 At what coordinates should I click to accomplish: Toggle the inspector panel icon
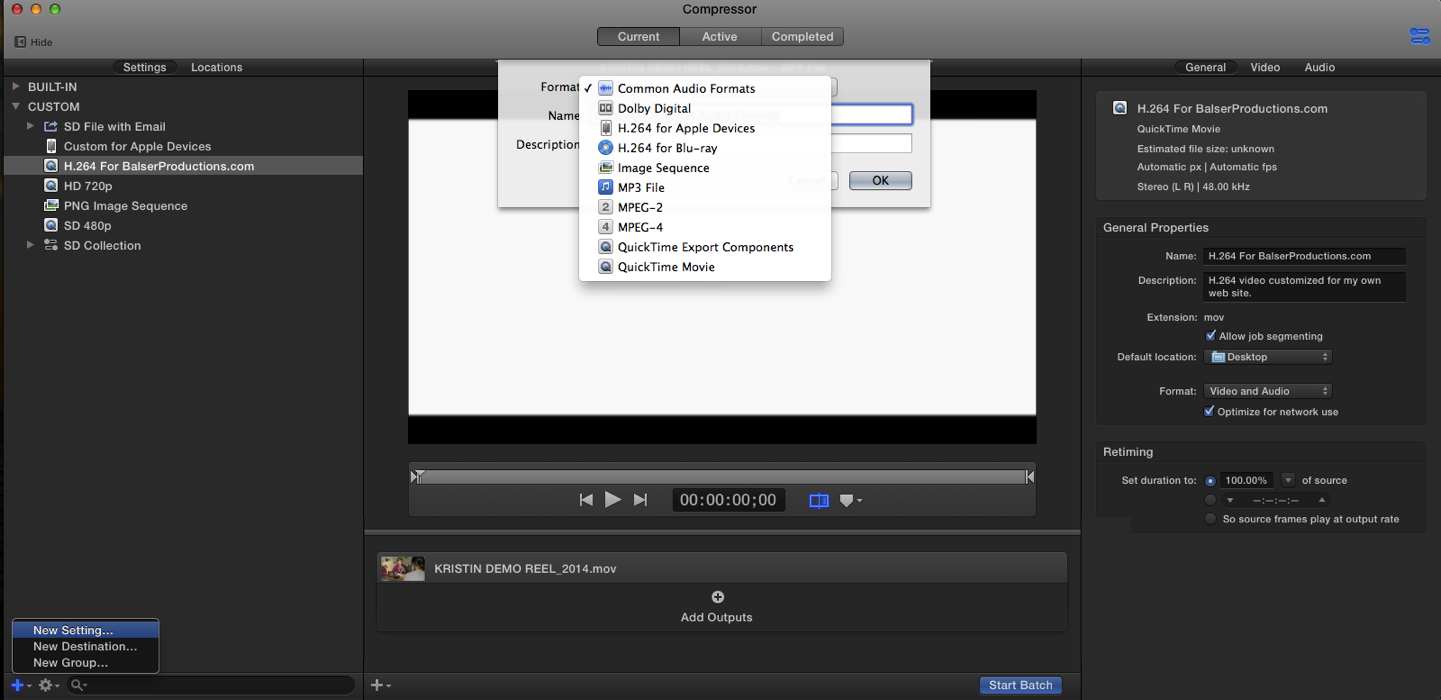(x=1420, y=36)
